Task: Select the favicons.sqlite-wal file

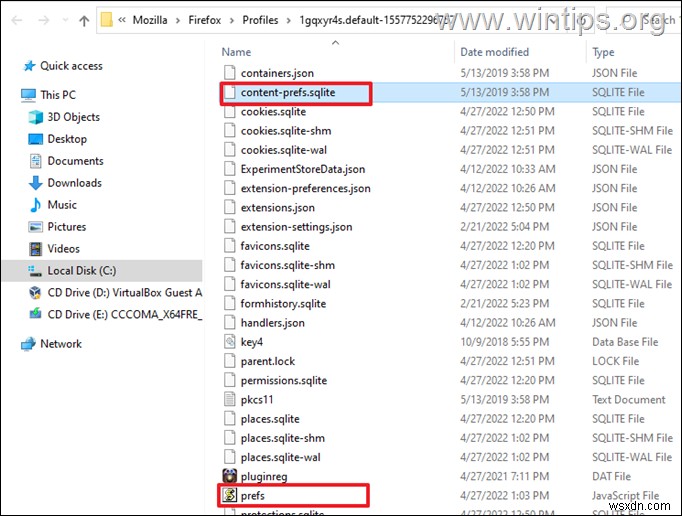Action: click(285, 285)
